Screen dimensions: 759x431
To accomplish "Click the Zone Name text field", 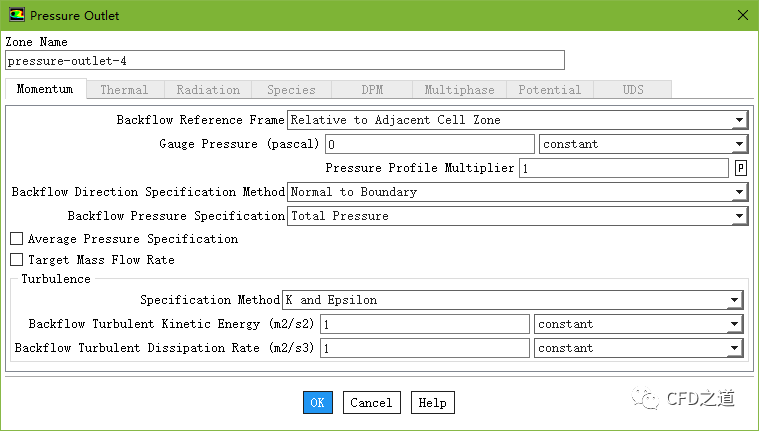I will 284,61.
